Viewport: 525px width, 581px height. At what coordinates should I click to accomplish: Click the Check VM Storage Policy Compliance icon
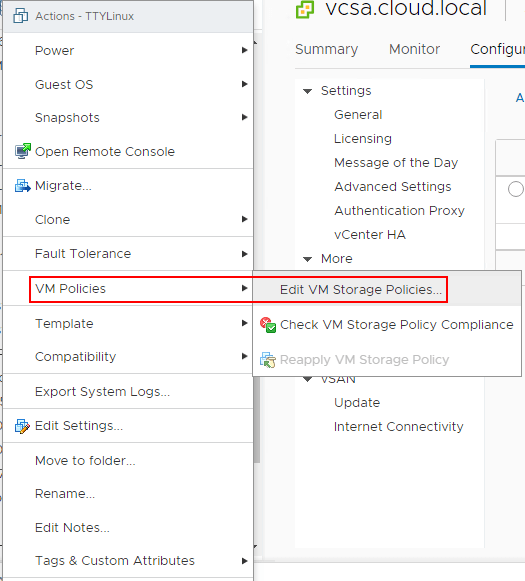[268, 325]
